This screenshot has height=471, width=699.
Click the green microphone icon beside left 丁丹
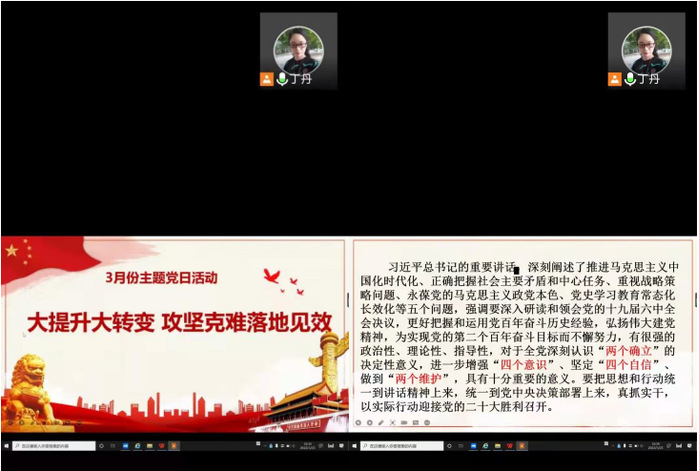coord(282,79)
